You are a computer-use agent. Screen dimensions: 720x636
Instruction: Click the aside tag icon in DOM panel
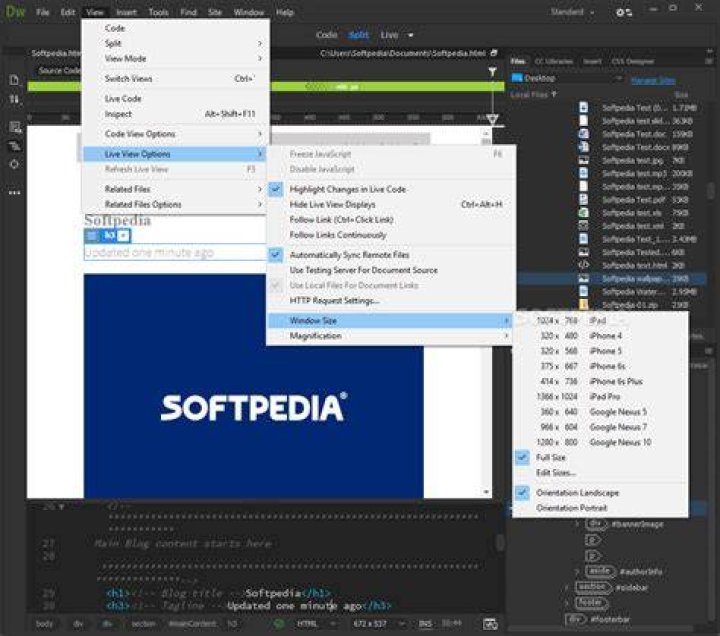pos(600,571)
